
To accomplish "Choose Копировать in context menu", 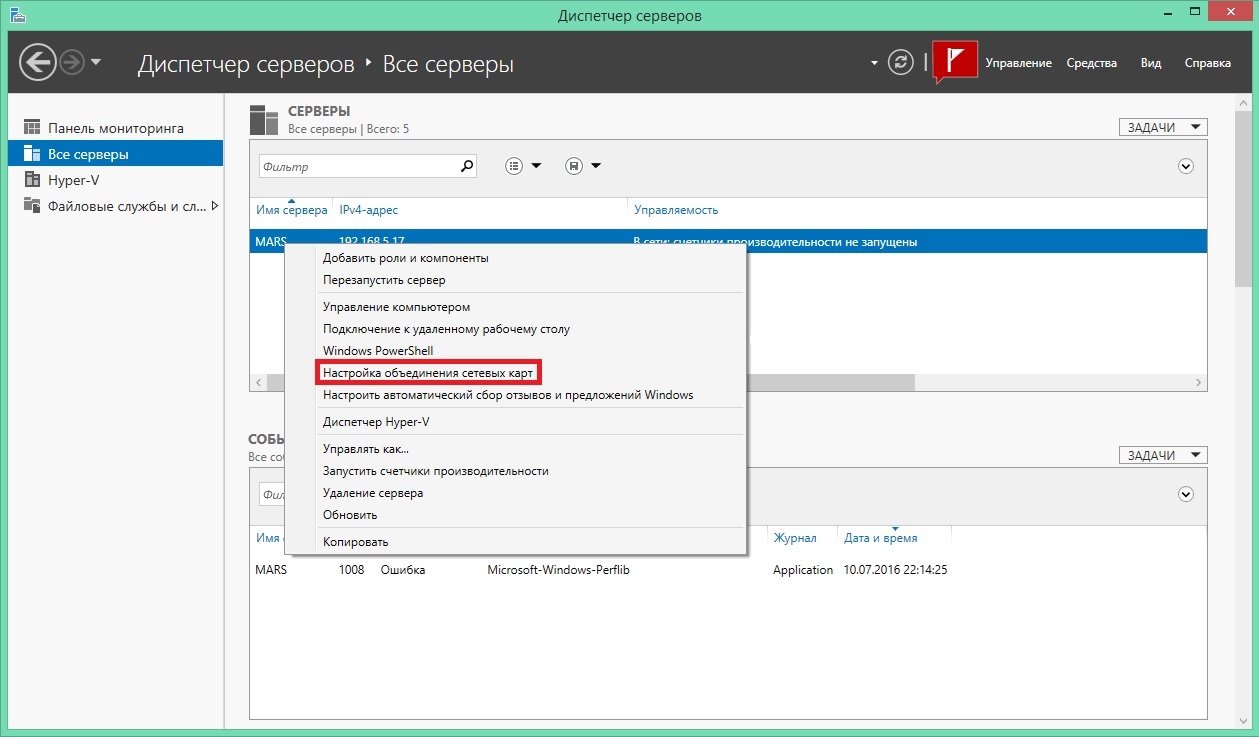I will [355, 542].
